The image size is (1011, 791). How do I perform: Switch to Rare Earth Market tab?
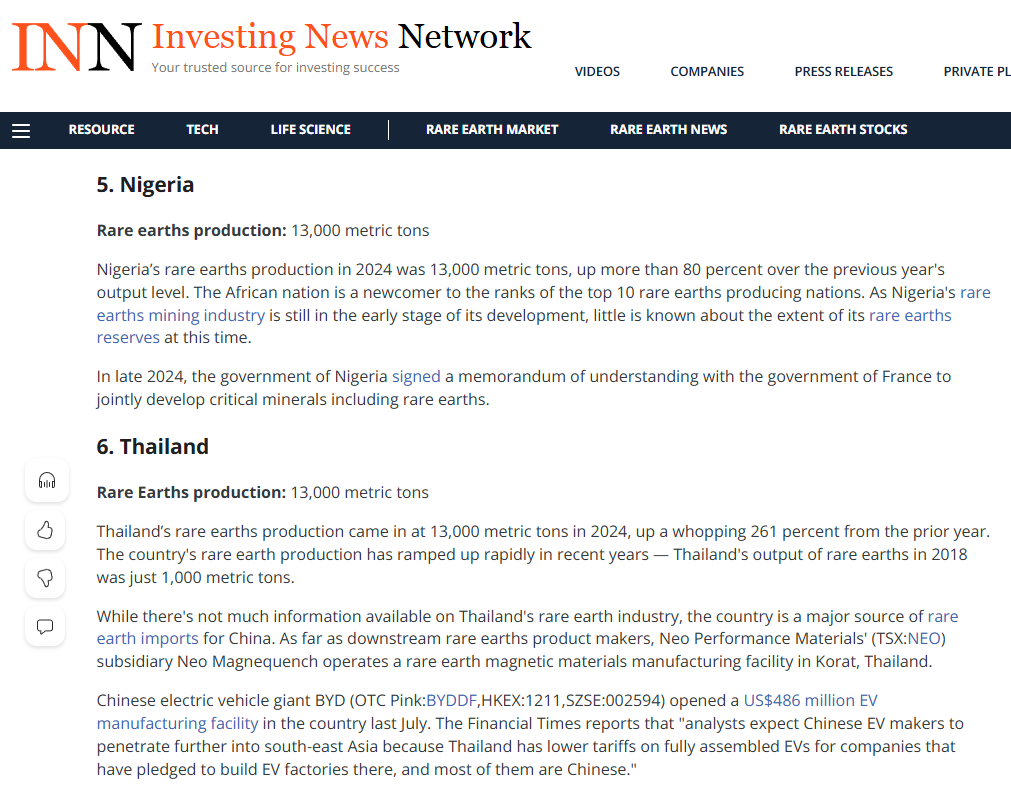point(492,129)
